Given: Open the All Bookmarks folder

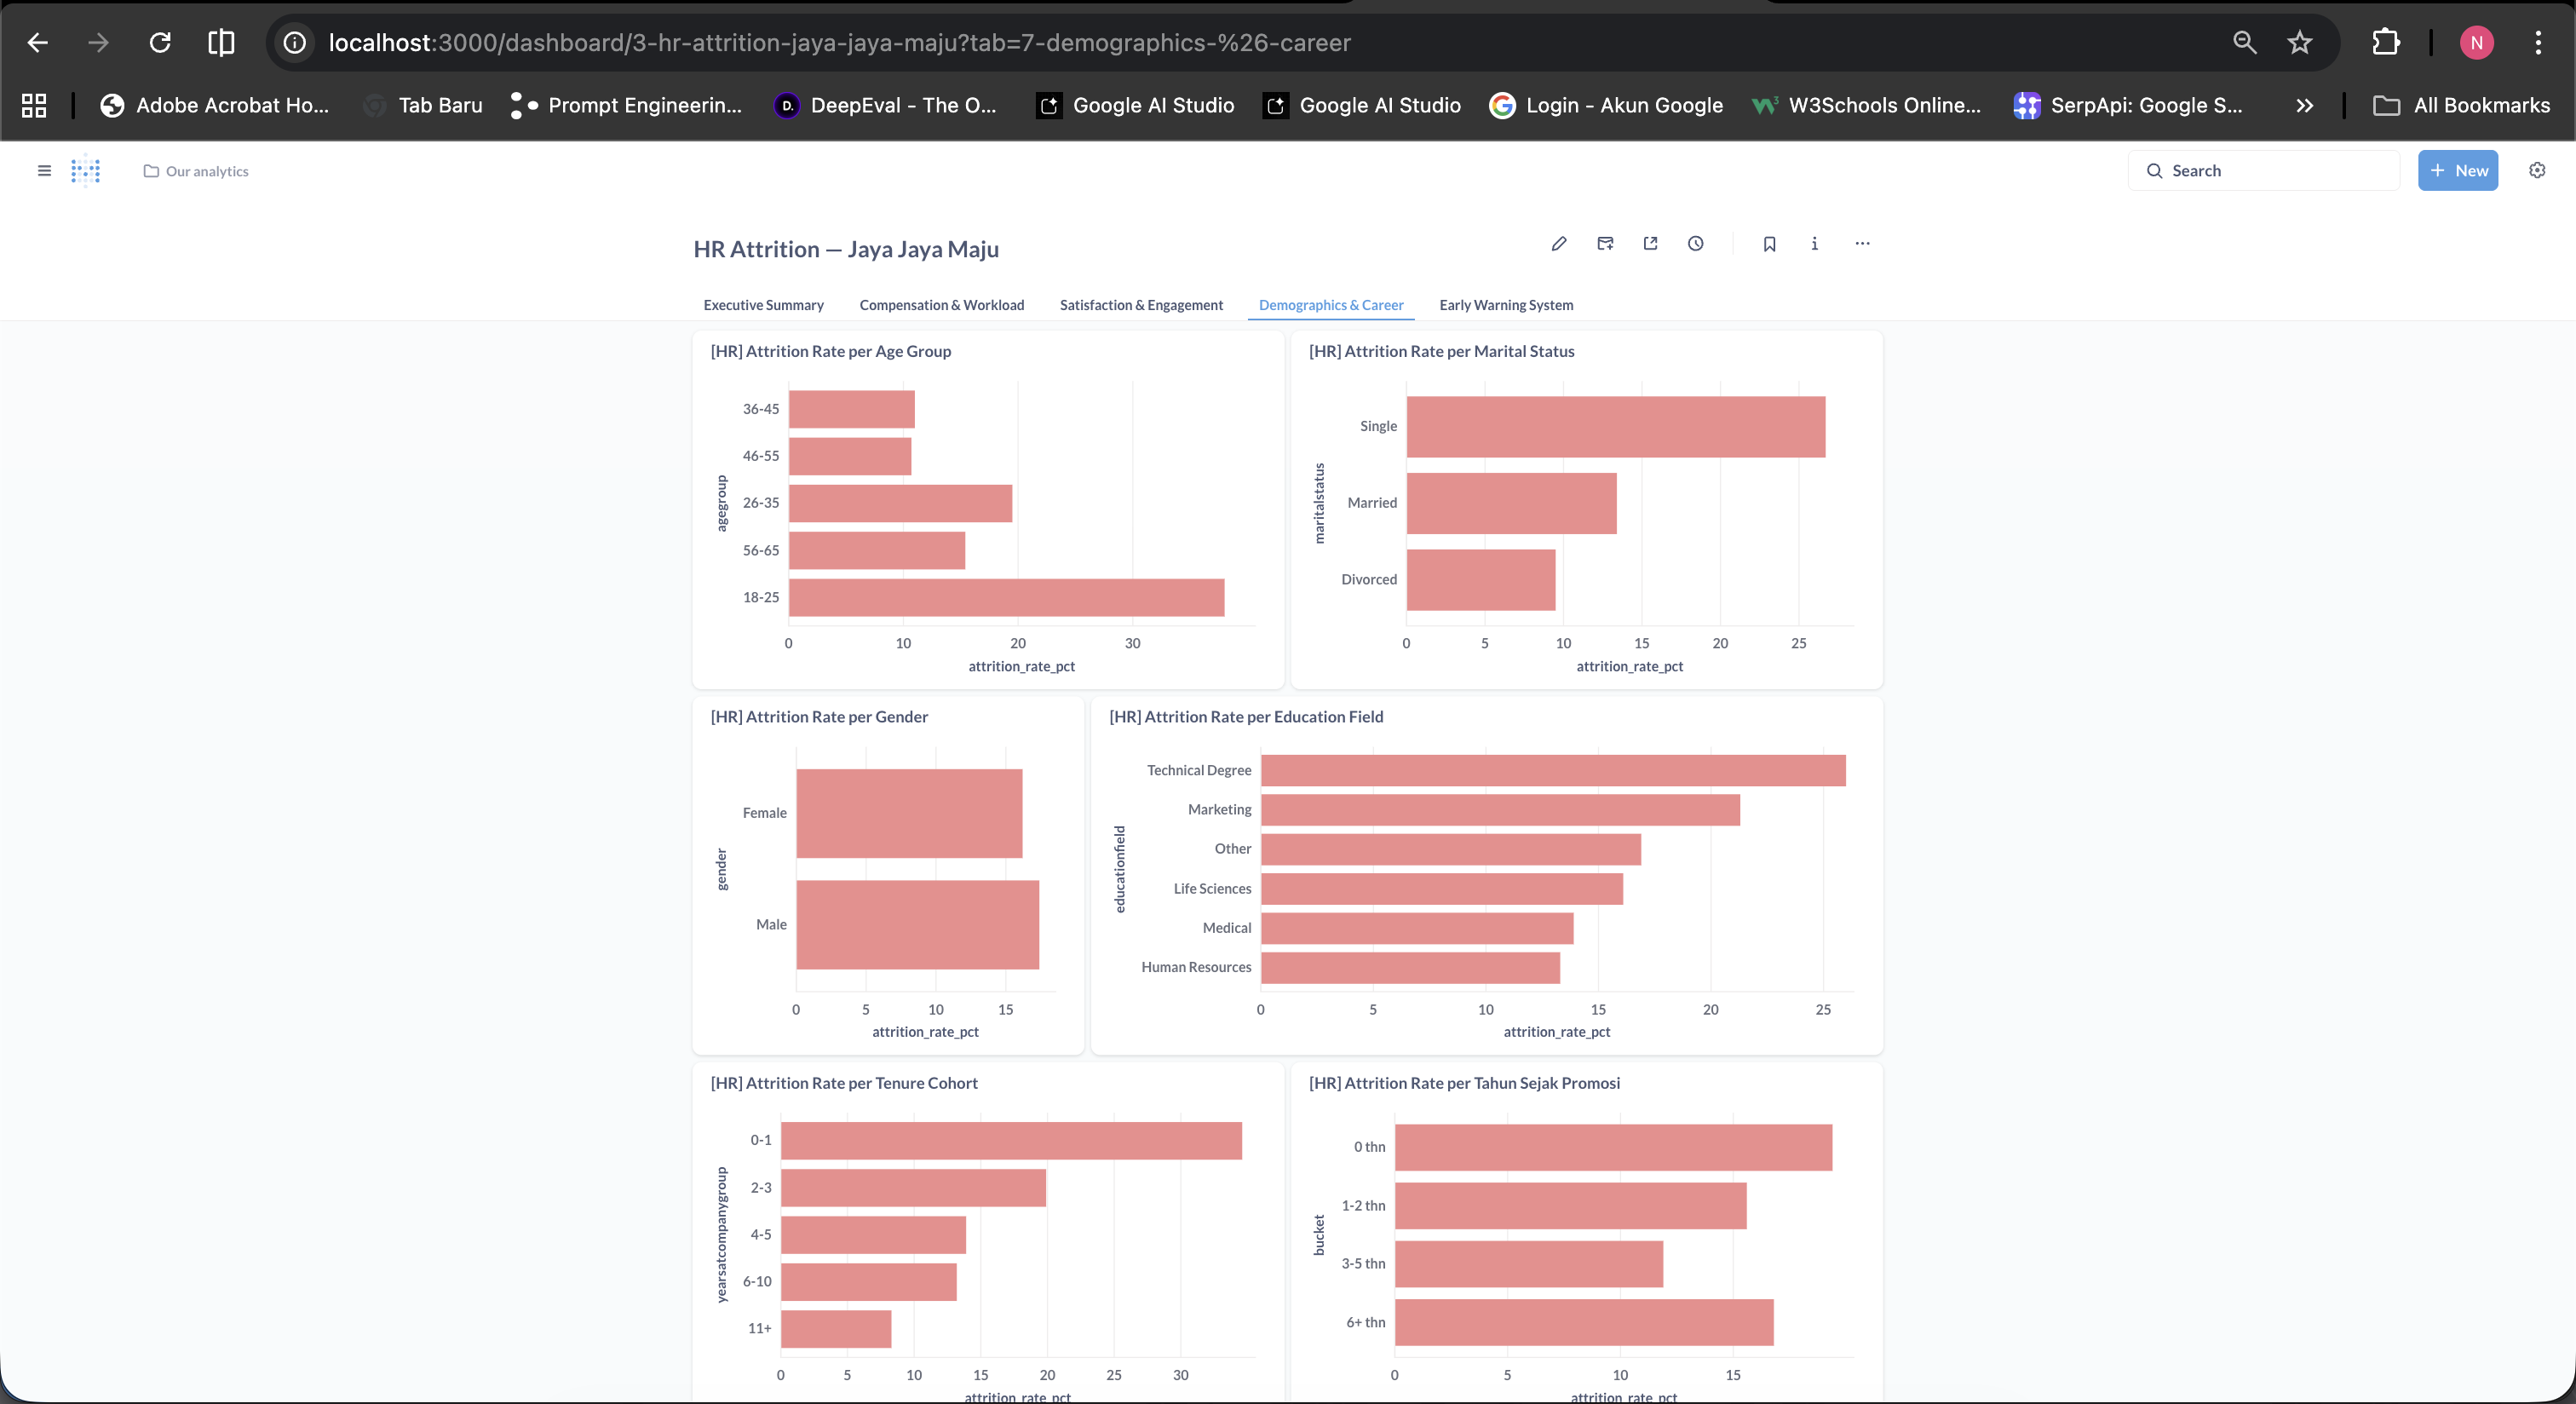Looking at the screenshot, I should [2461, 105].
